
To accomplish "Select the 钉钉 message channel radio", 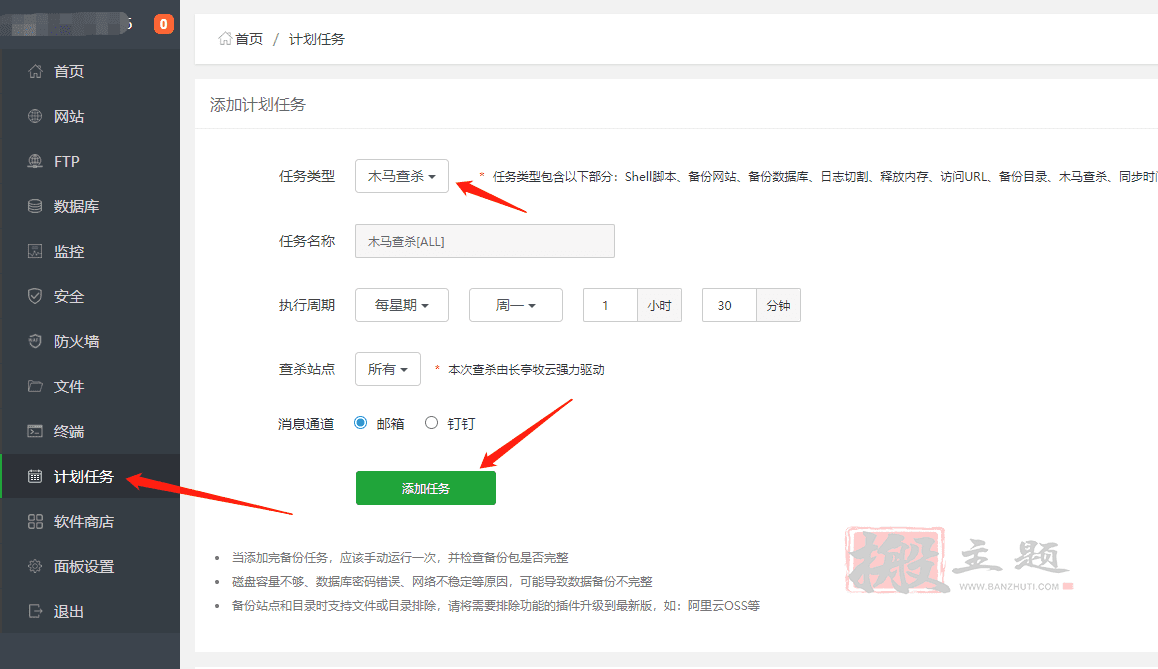I will (x=431, y=423).
